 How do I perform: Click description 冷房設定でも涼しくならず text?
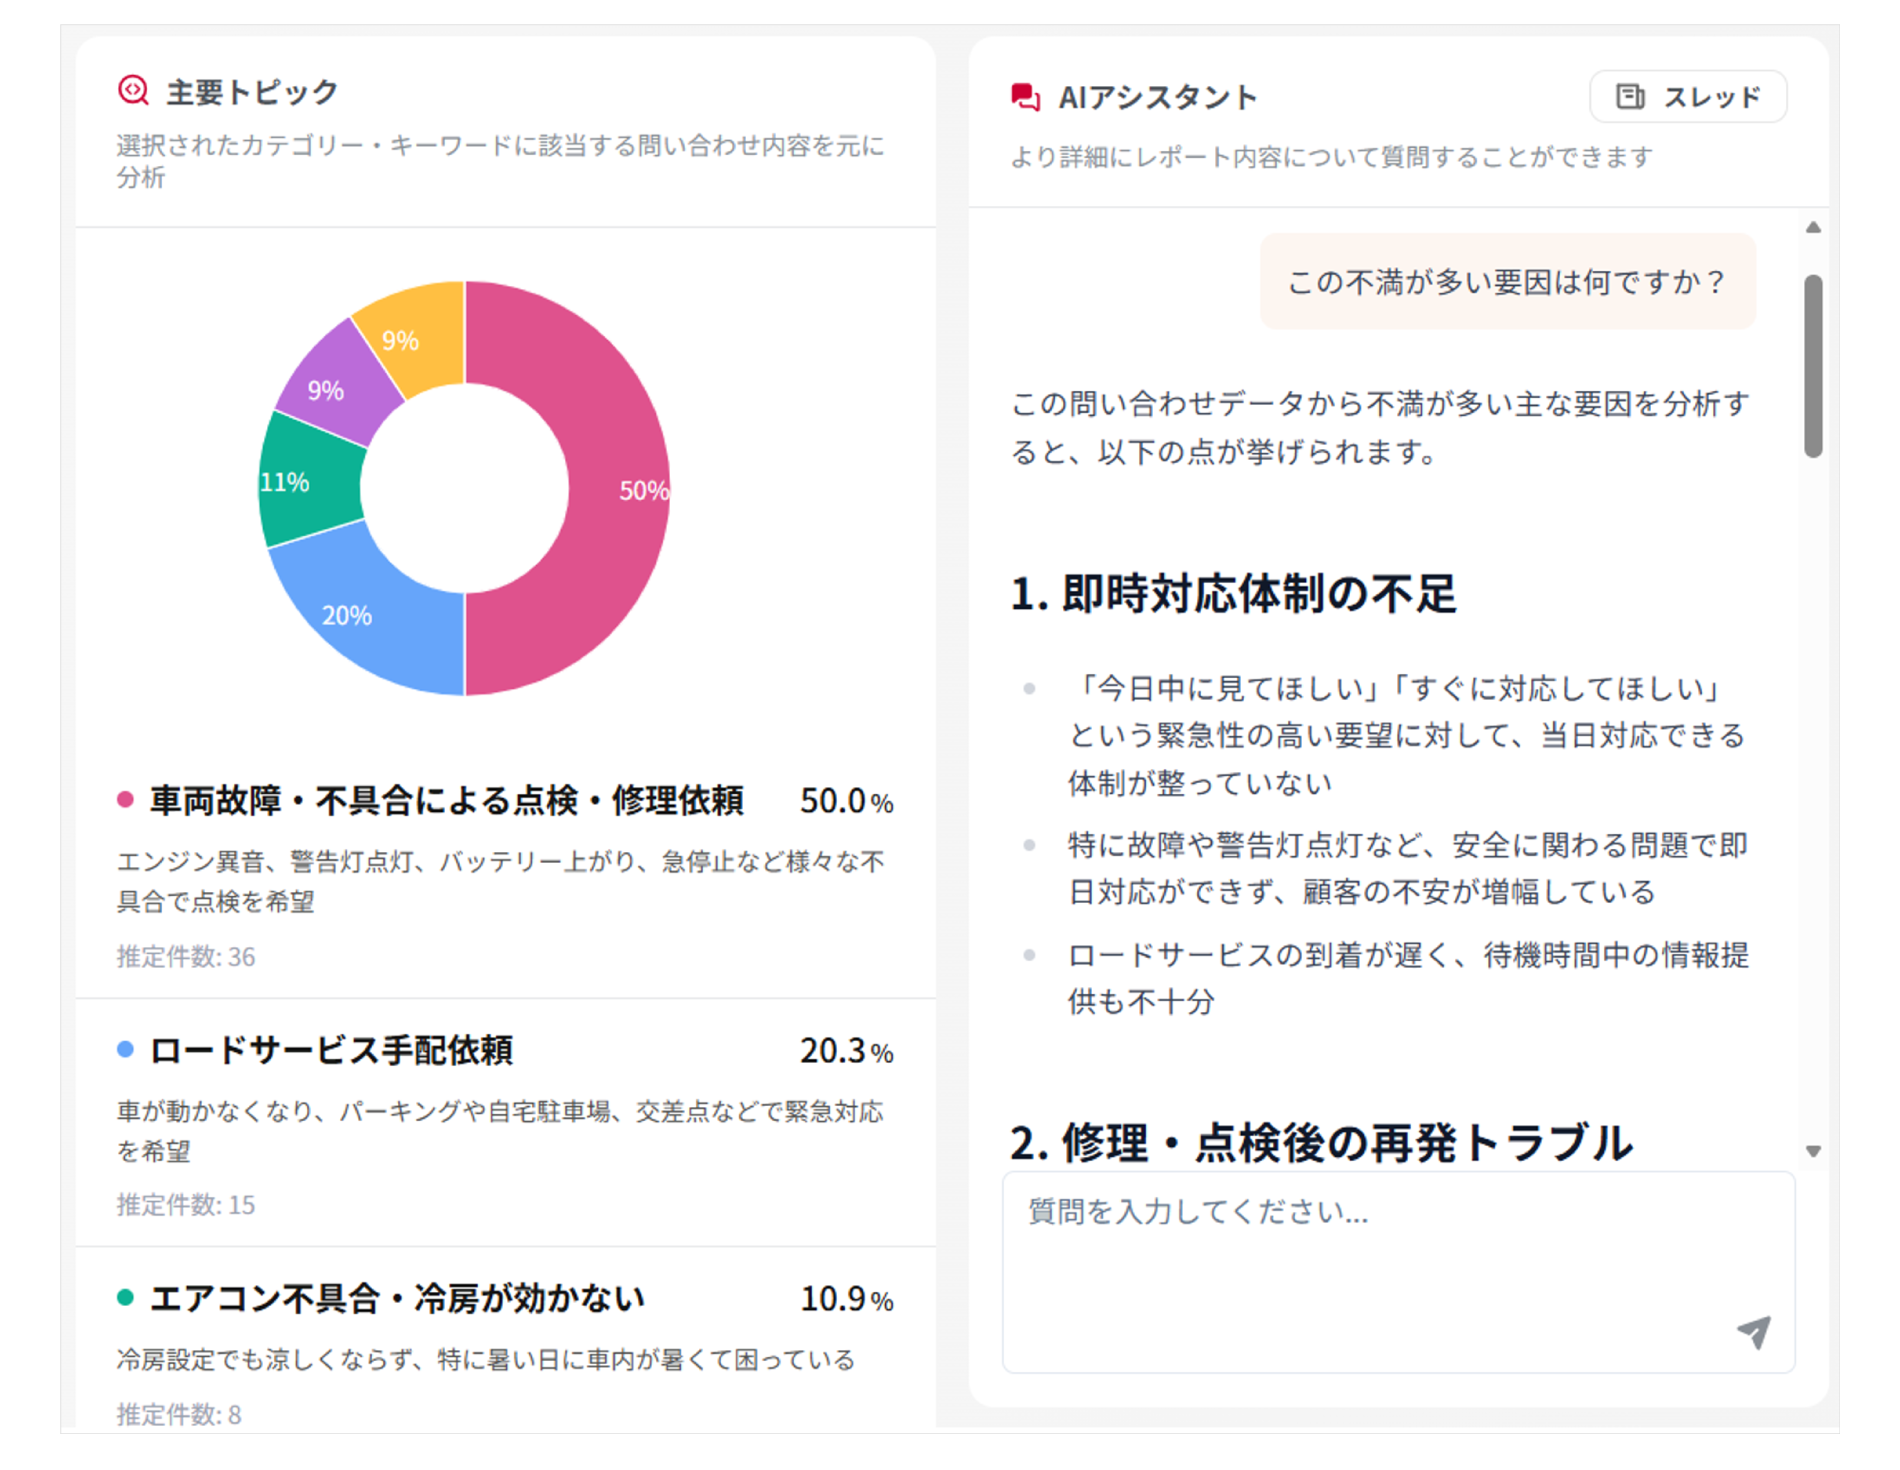(486, 1360)
